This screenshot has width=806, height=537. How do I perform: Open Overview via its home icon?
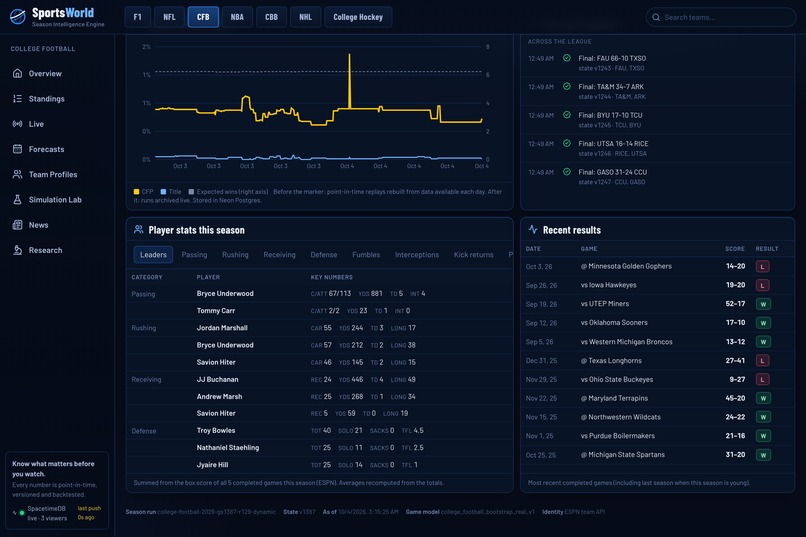coord(17,73)
